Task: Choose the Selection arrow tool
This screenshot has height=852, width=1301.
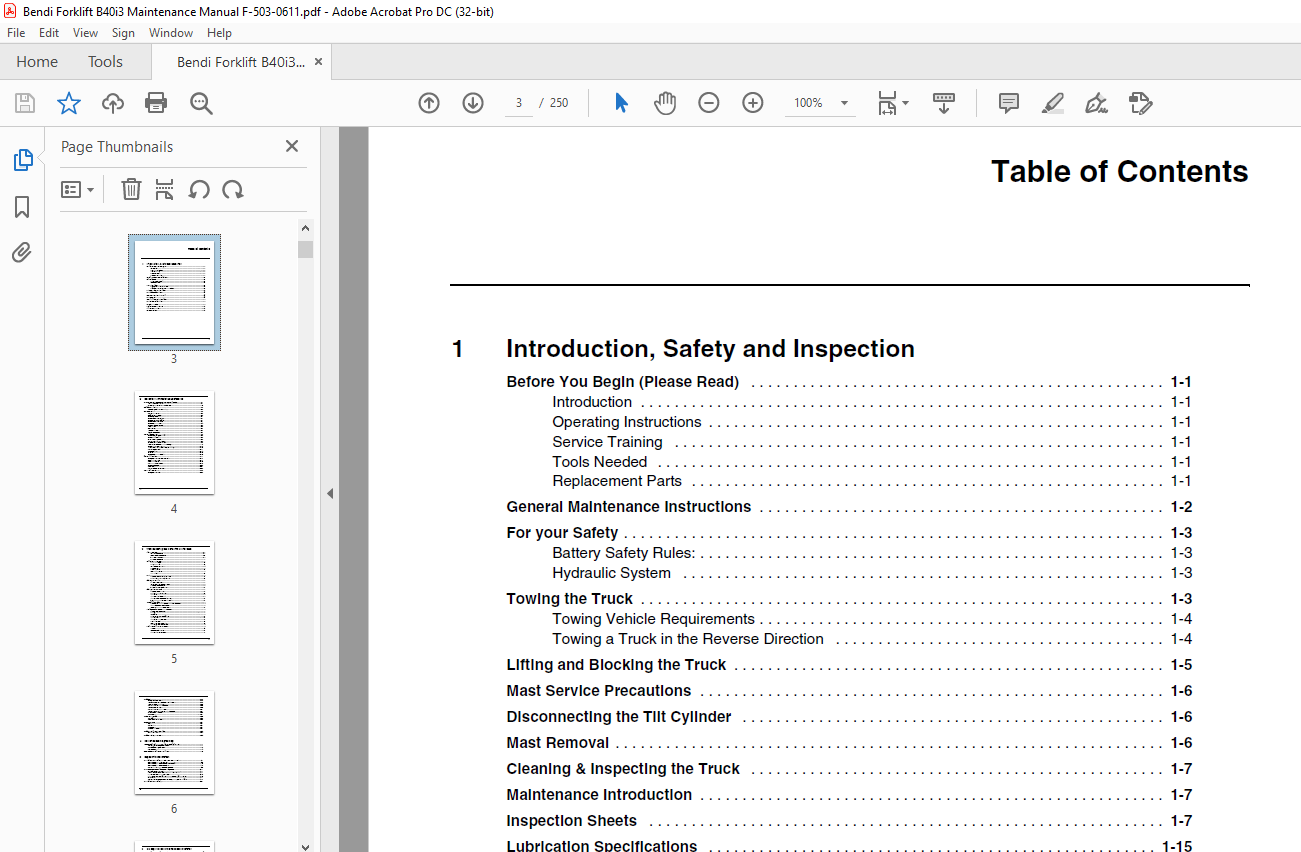Action: 621,103
